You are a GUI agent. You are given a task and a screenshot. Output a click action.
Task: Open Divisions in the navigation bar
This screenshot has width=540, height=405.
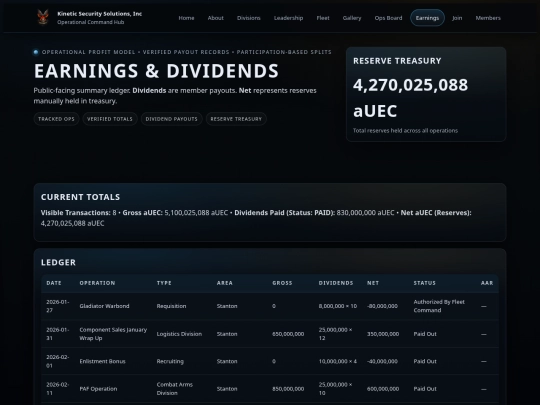(x=249, y=18)
